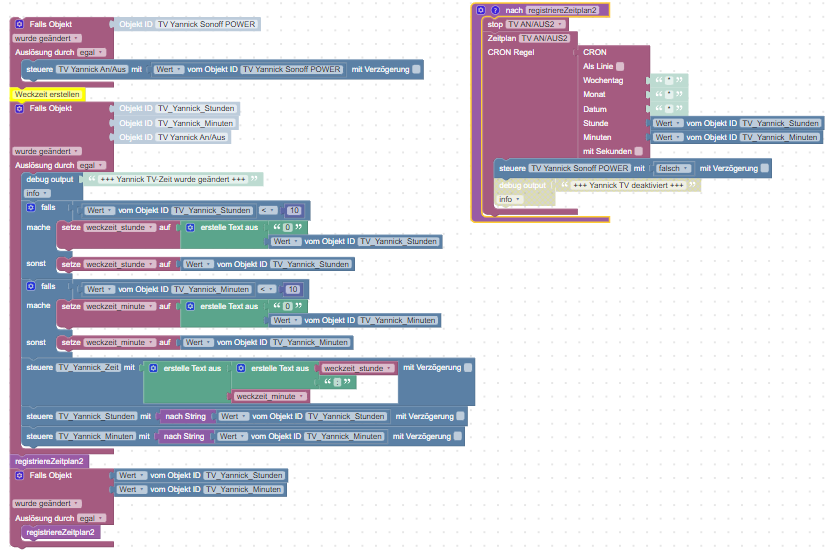Open wurde geändert dropdown in first Falls Objekt block

[47, 38]
